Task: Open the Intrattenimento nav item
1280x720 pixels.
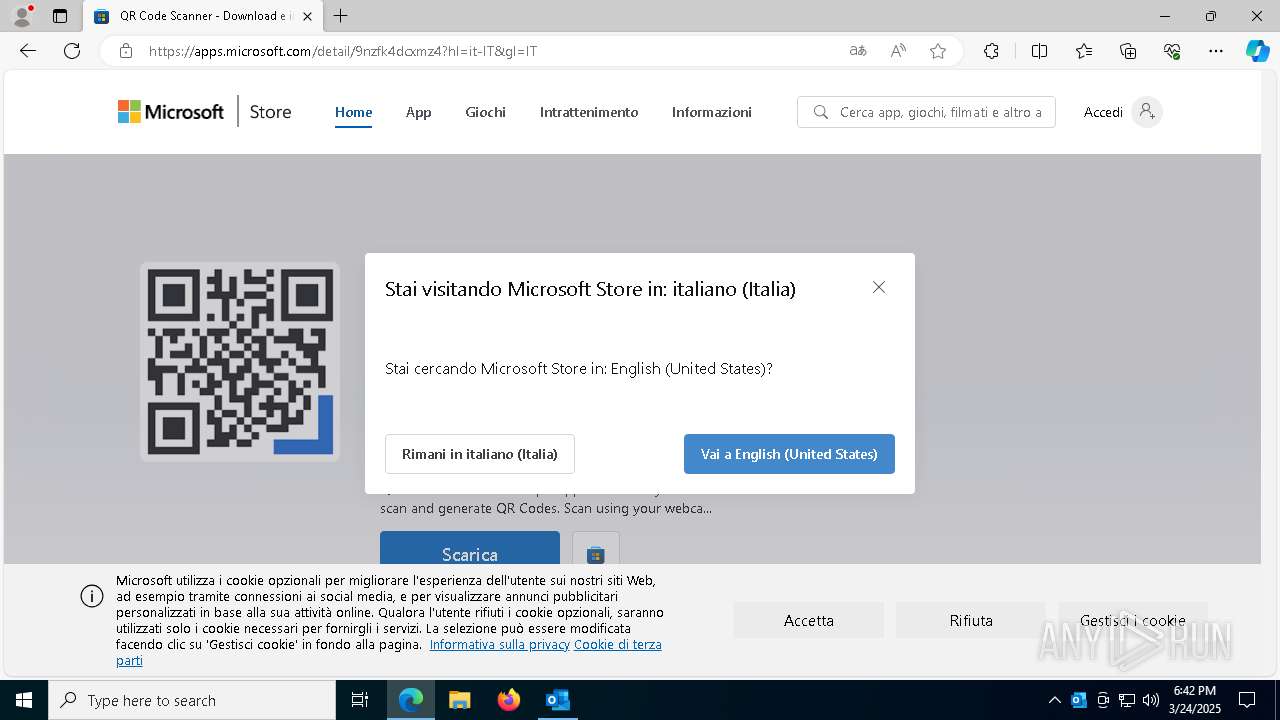Action: (589, 112)
